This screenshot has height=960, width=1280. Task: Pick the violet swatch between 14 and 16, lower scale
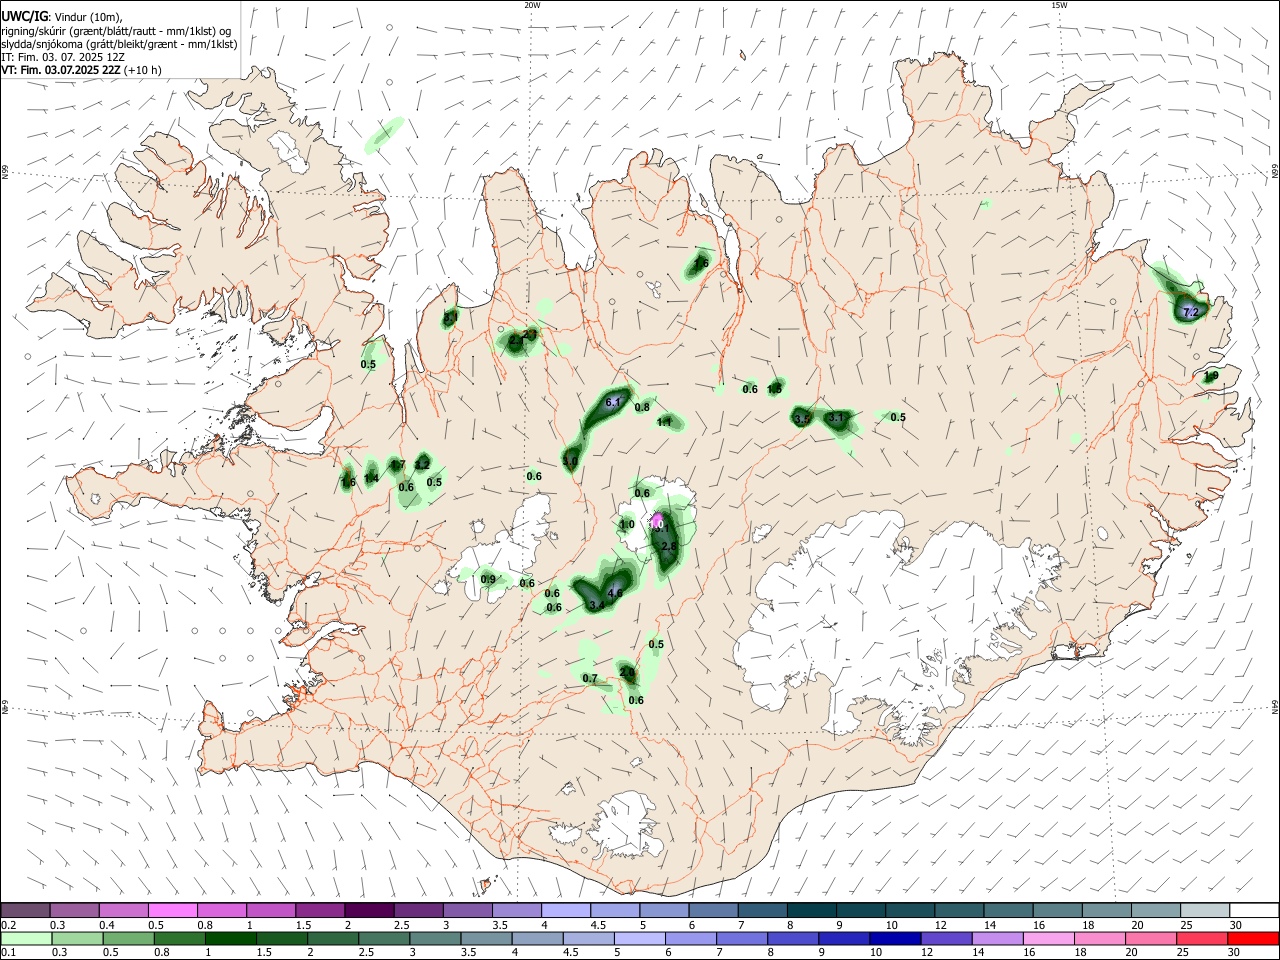pos(996,939)
